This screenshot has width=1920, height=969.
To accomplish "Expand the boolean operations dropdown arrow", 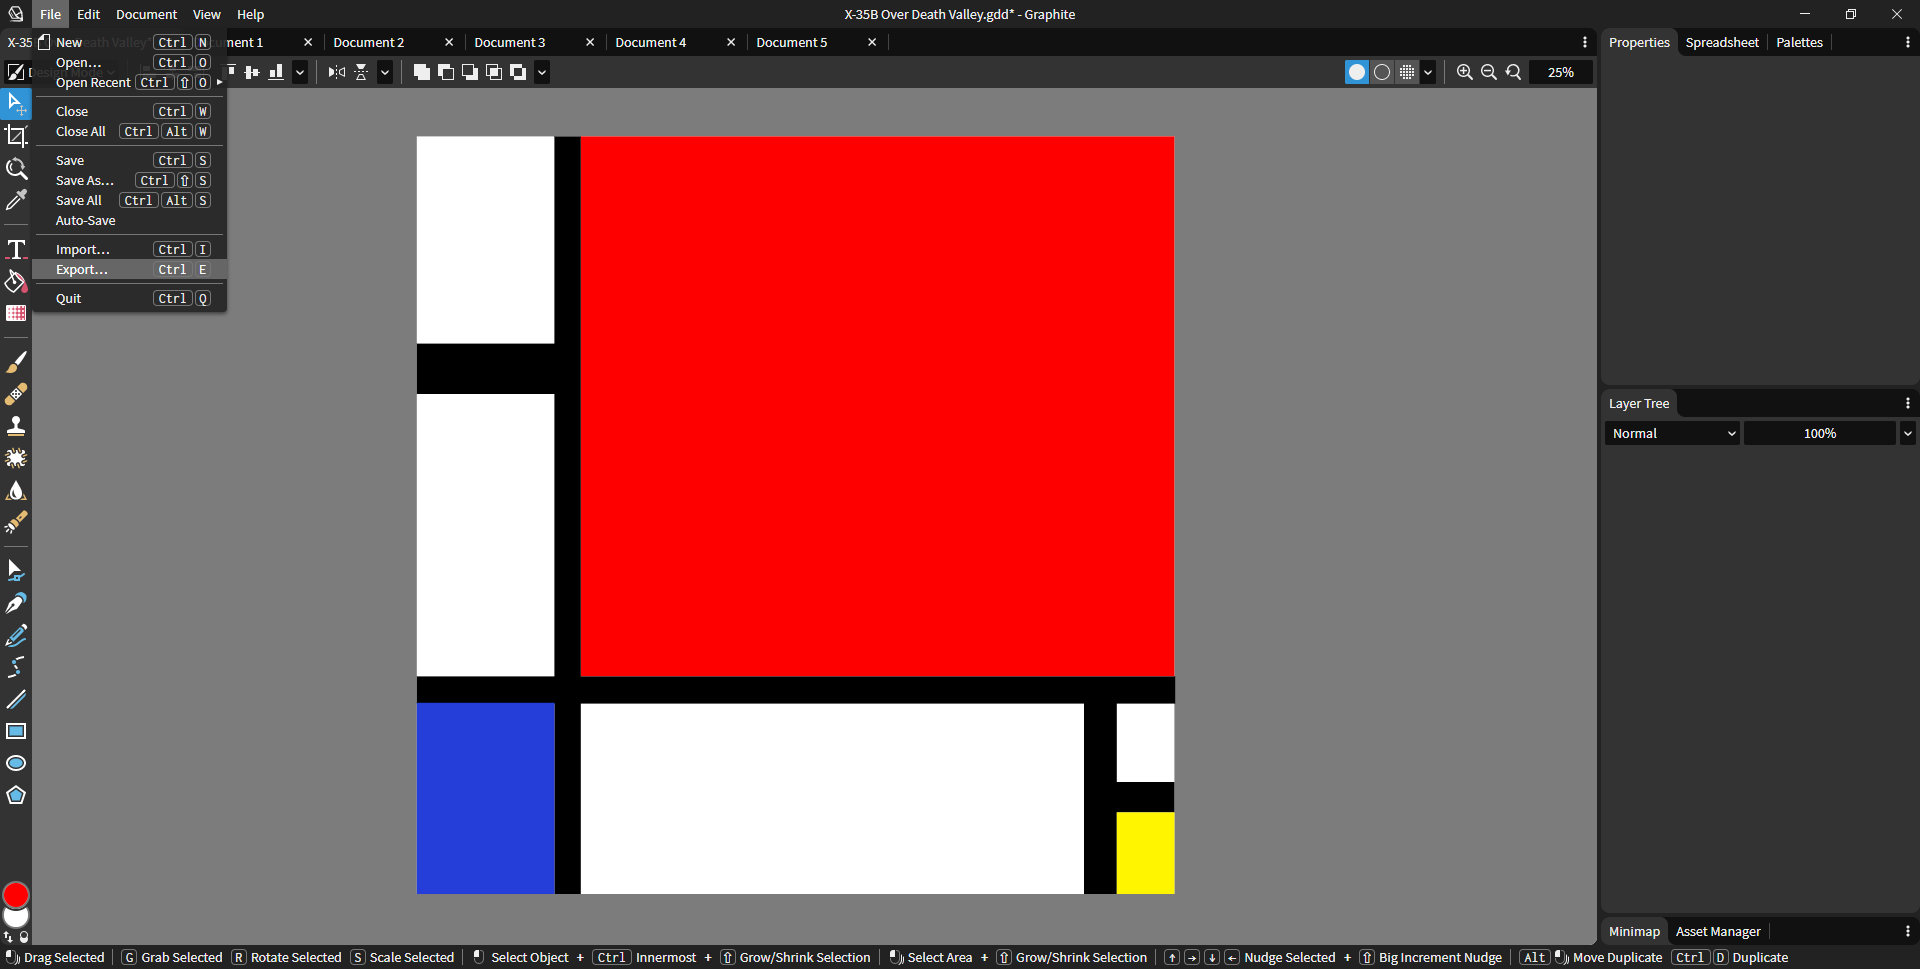I will [542, 72].
